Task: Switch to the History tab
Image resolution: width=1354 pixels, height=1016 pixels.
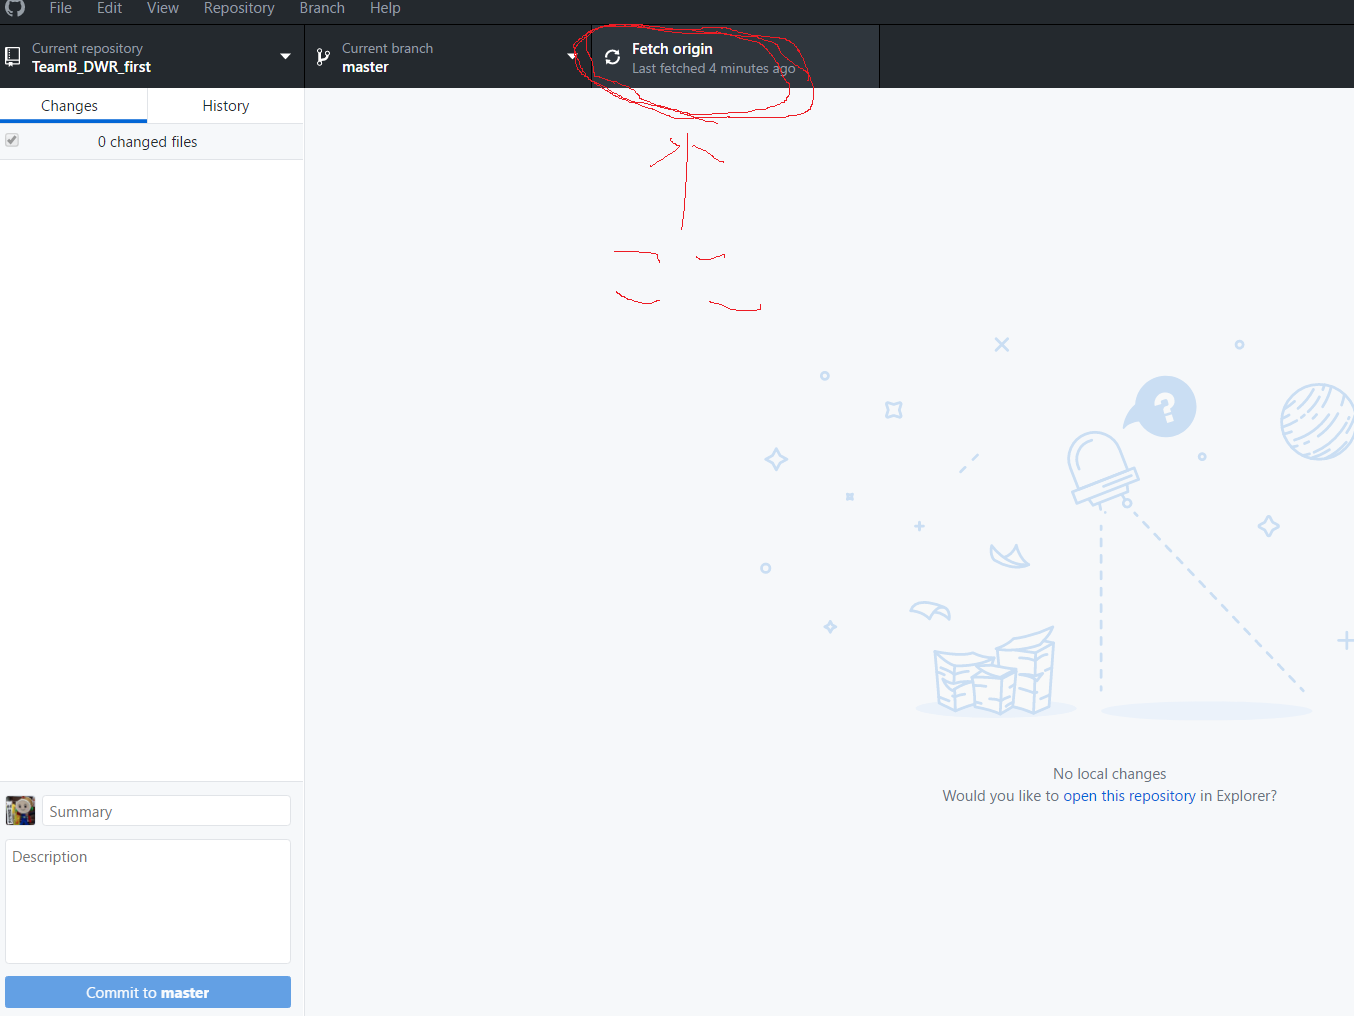Action: click(226, 106)
